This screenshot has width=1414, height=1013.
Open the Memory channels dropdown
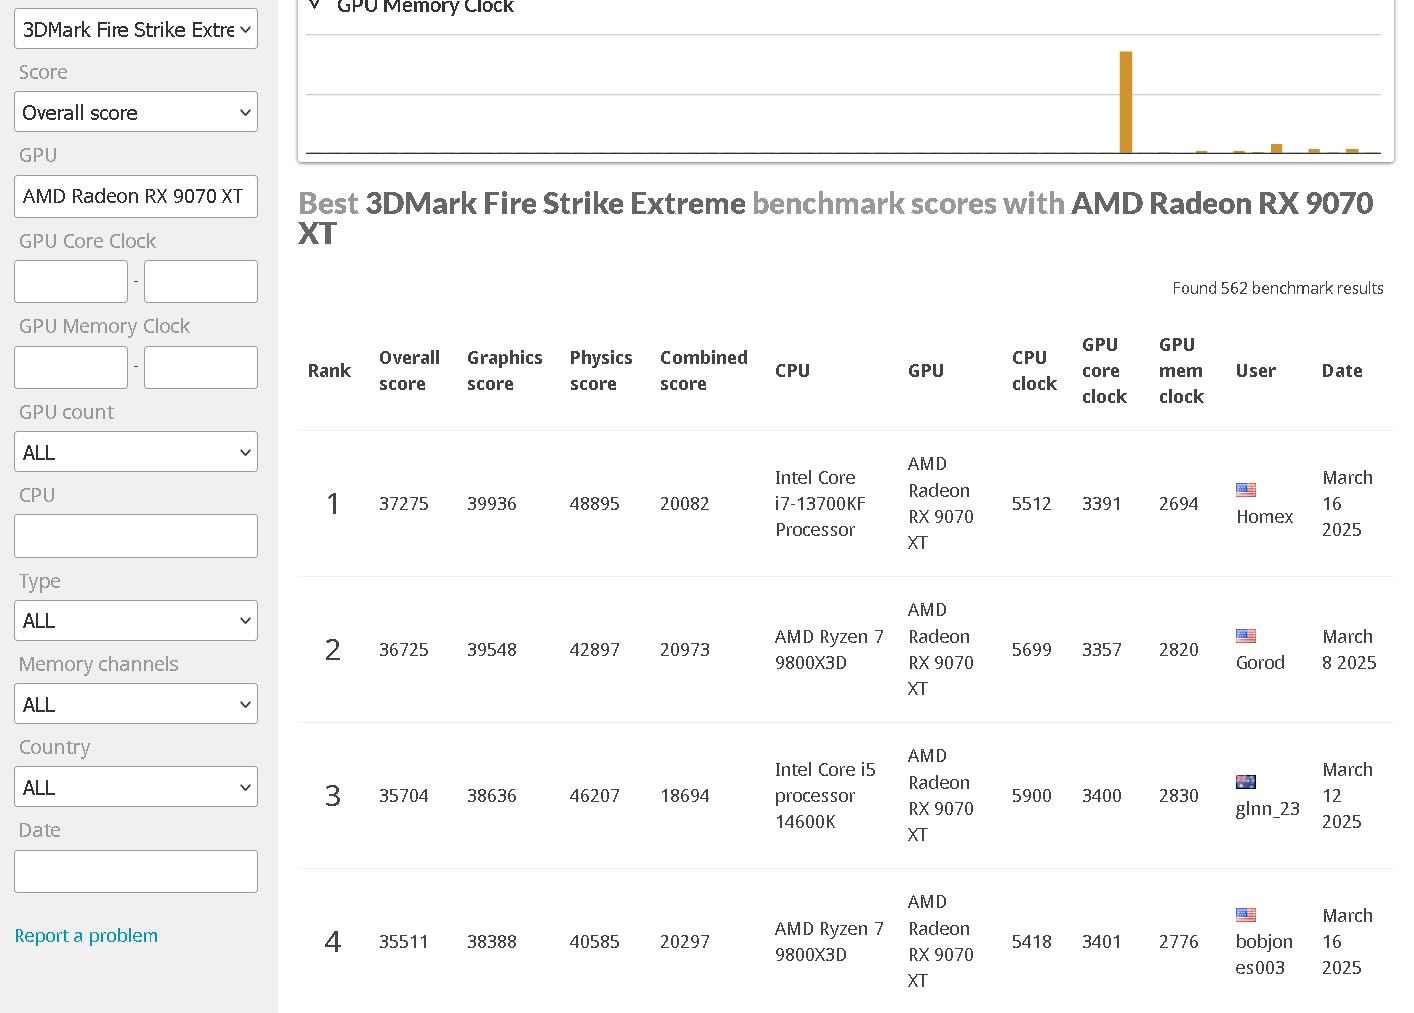click(136, 704)
